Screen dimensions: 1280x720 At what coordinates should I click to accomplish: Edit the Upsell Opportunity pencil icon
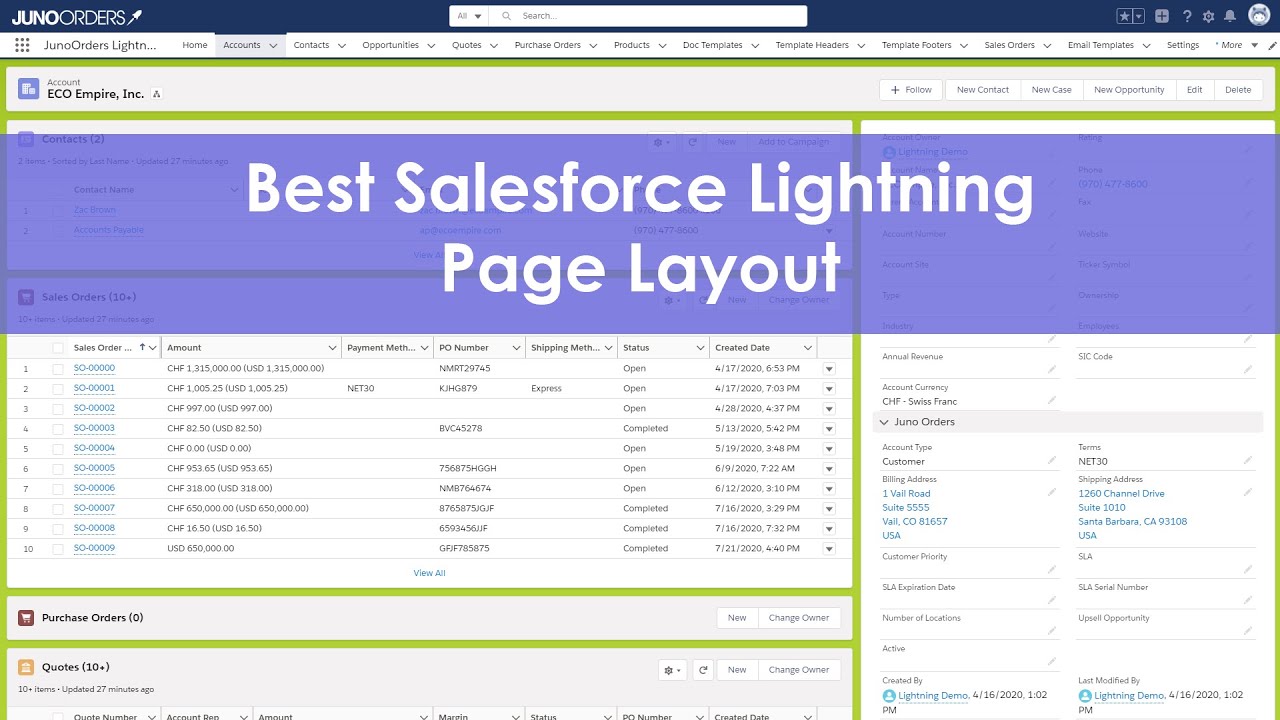click(x=1247, y=631)
